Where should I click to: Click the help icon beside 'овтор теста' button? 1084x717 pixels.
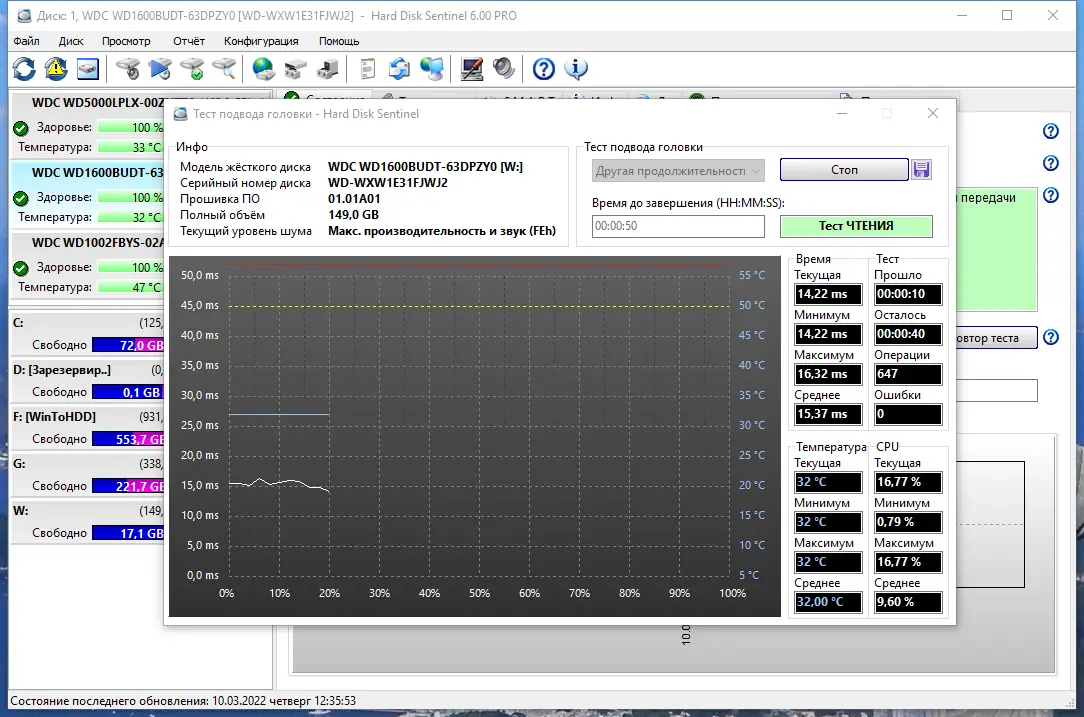(x=1051, y=337)
